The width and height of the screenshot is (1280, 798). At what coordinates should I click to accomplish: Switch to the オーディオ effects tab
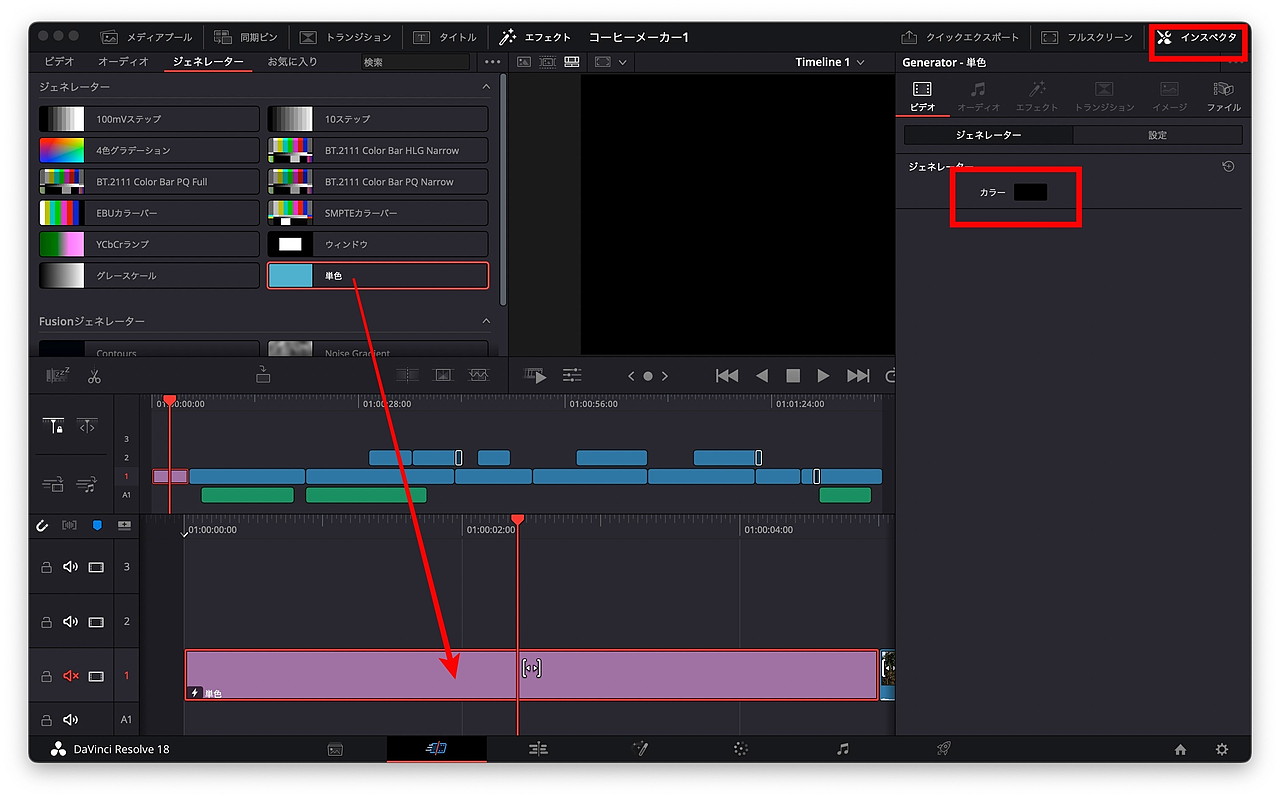tap(124, 62)
